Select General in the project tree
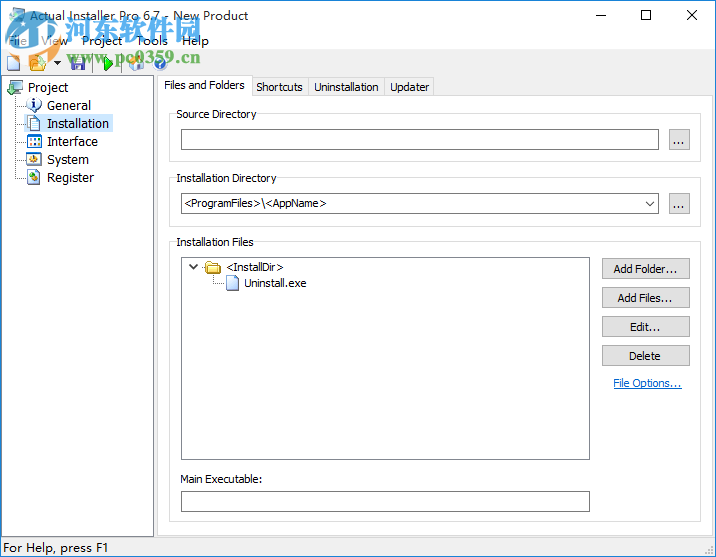This screenshot has width=716, height=557. coord(69,105)
